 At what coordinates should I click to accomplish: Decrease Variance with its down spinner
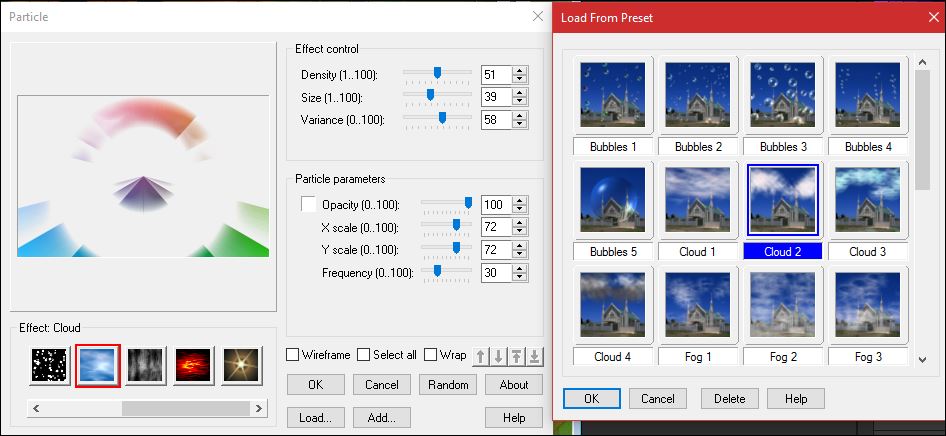pos(519,124)
